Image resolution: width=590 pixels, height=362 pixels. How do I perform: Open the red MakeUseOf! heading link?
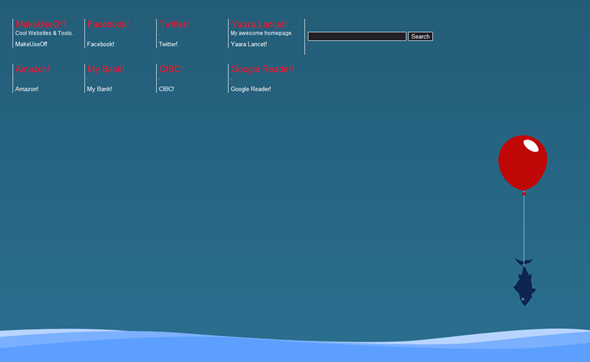pyautogui.click(x=40, y=24)
